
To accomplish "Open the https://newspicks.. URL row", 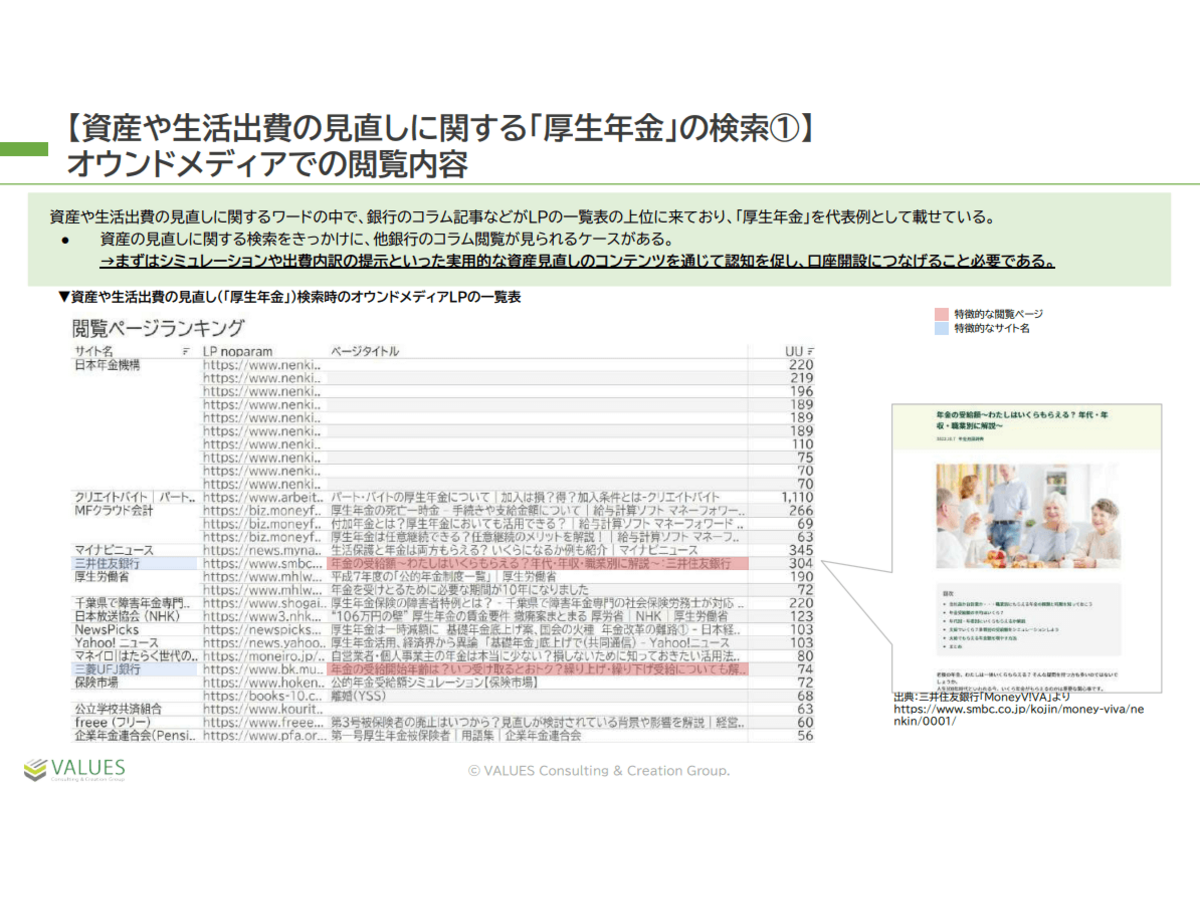I will click(262, 630).
